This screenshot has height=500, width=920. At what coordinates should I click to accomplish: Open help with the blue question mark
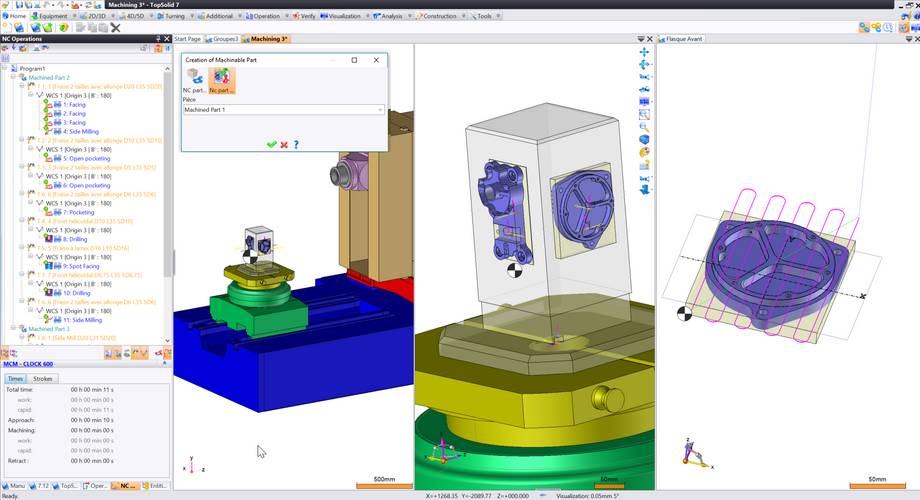click(296, 145)
